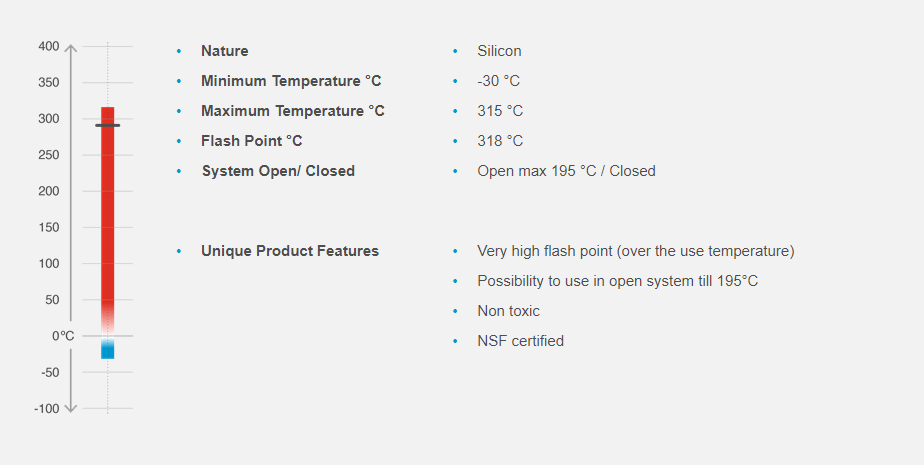The width and height of the screenshot is (924, 465).
Task: Click the "NSF certified" feature text
Action: [x=520, y=341]
